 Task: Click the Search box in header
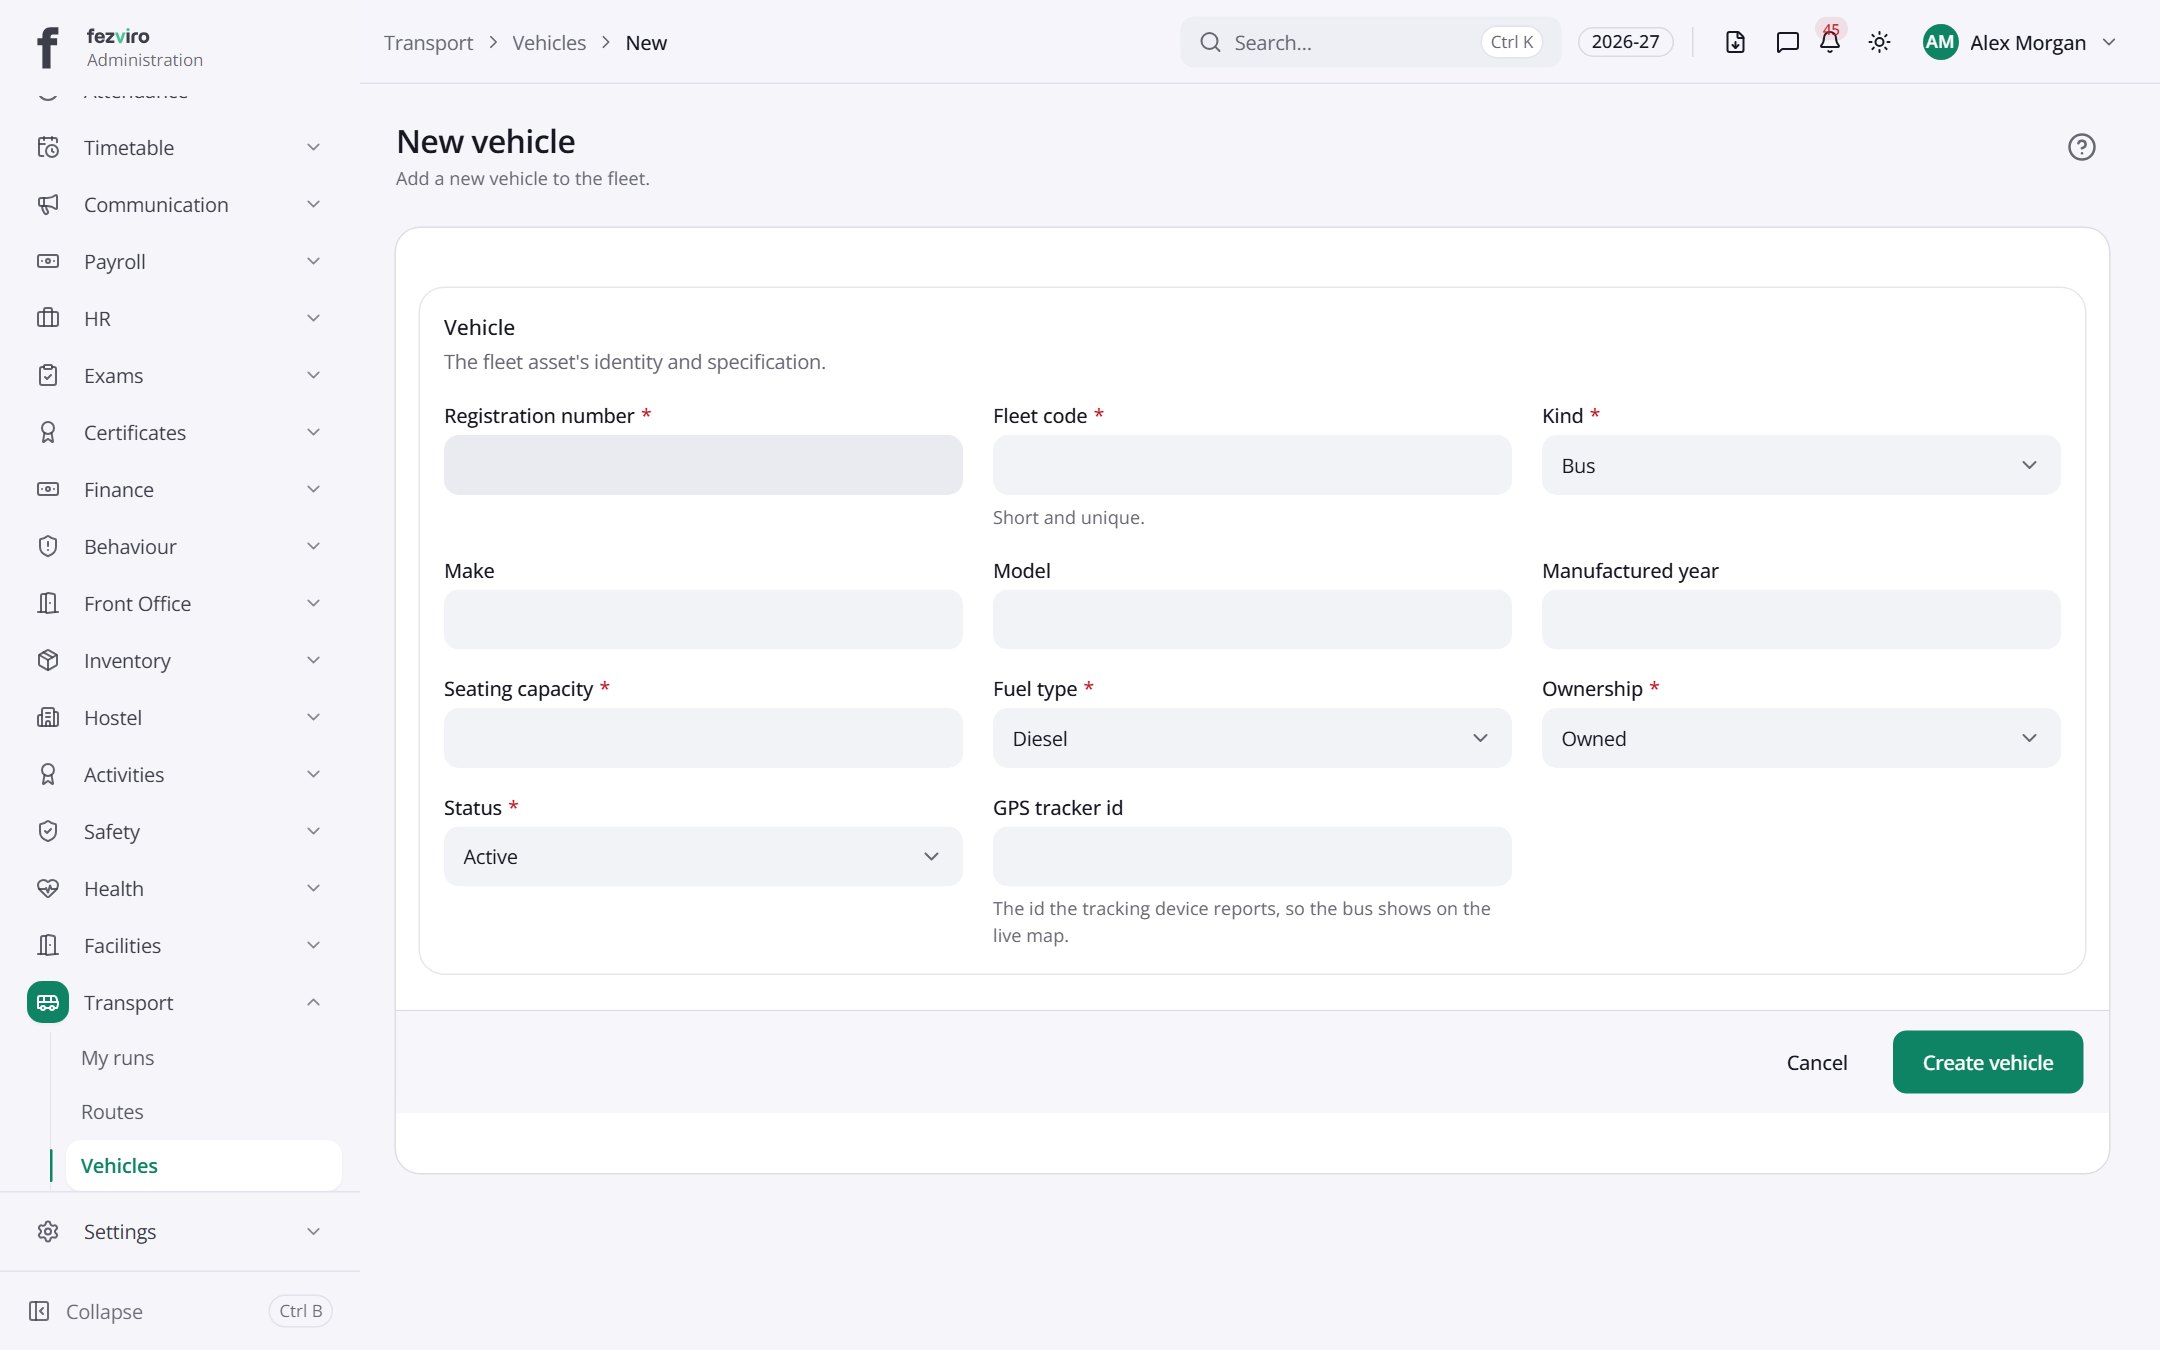point(1370,42)
